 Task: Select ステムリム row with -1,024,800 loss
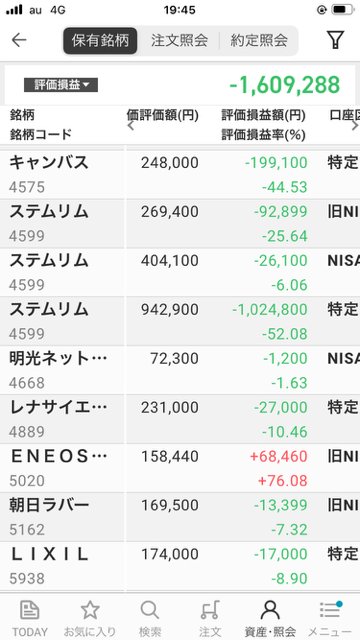(180, 321)
